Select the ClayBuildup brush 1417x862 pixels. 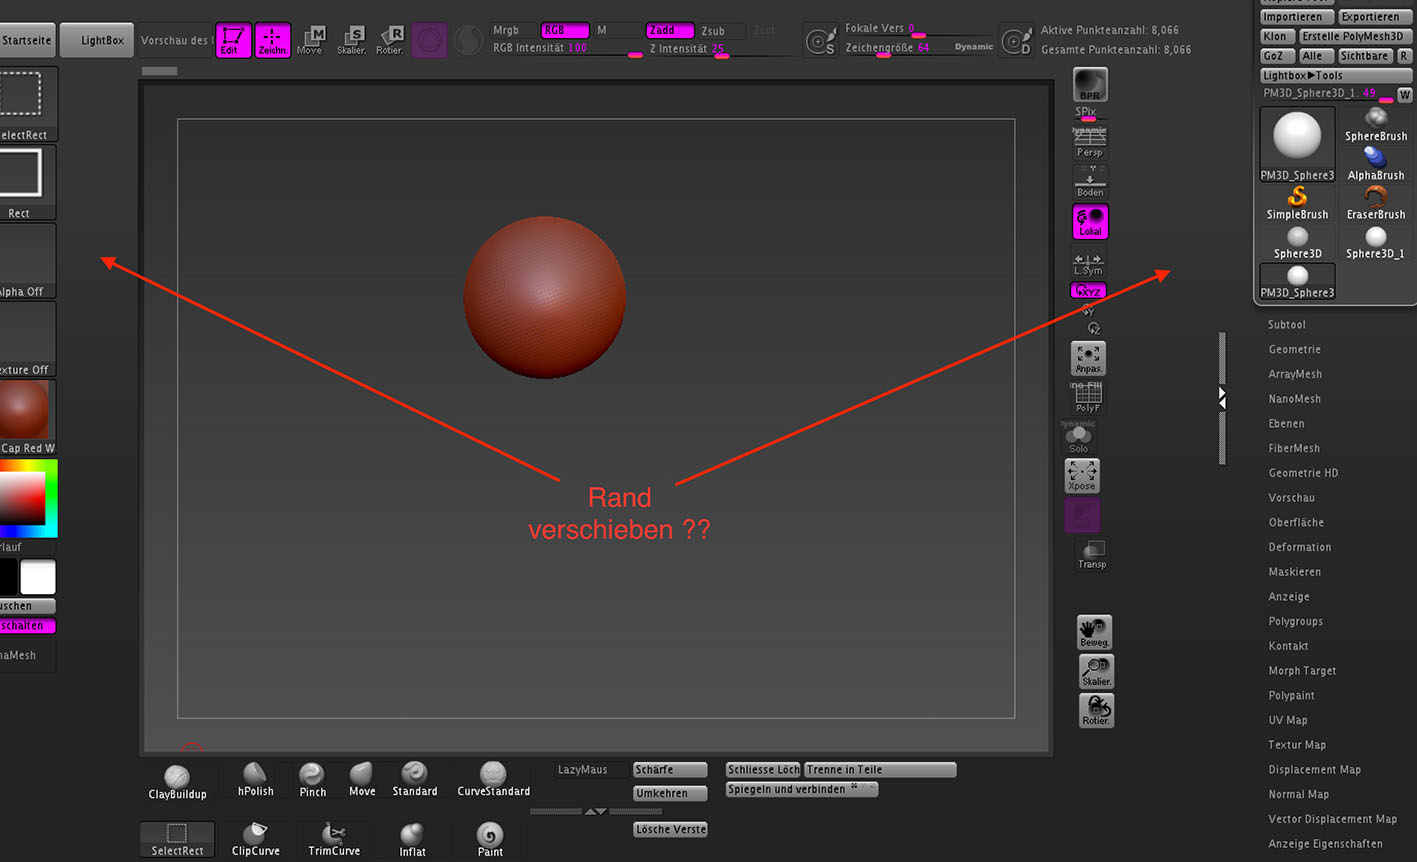(x=177, y=781)
